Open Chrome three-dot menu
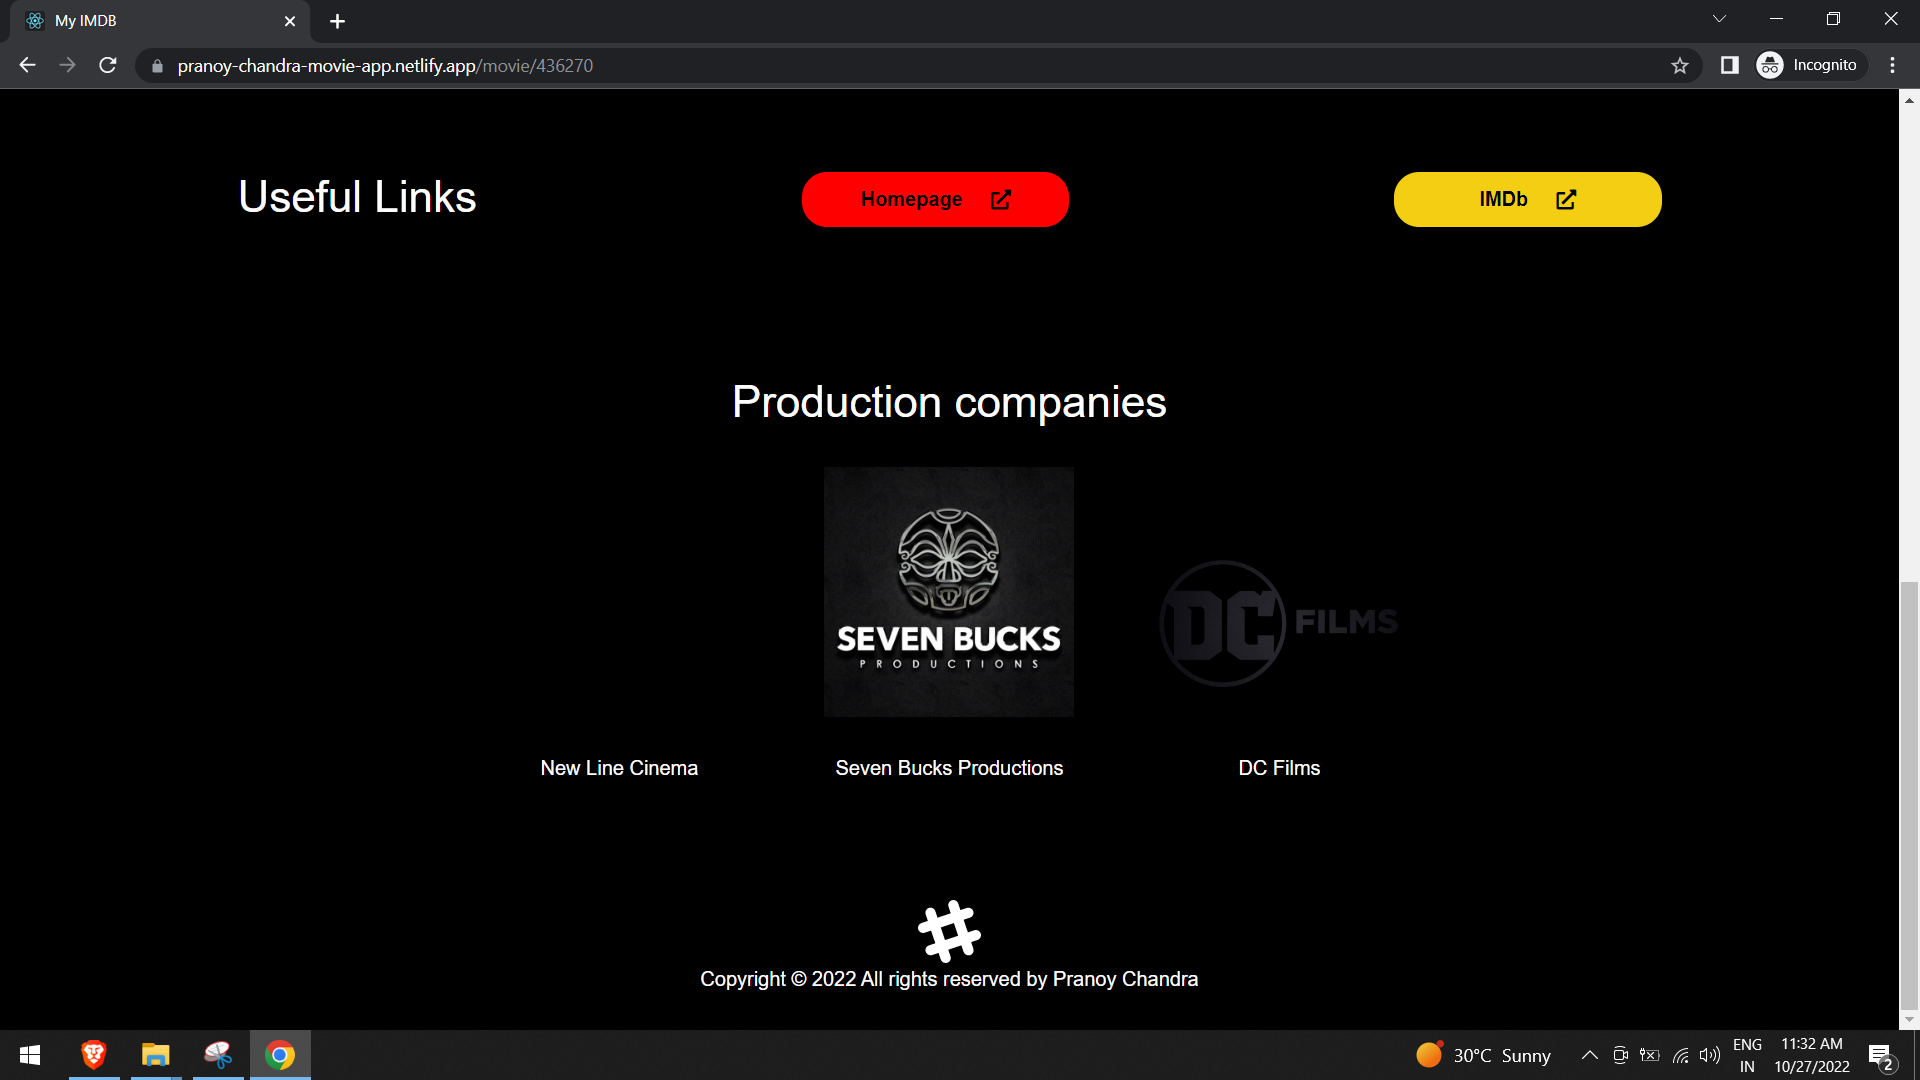 [x=1892, y=65]
